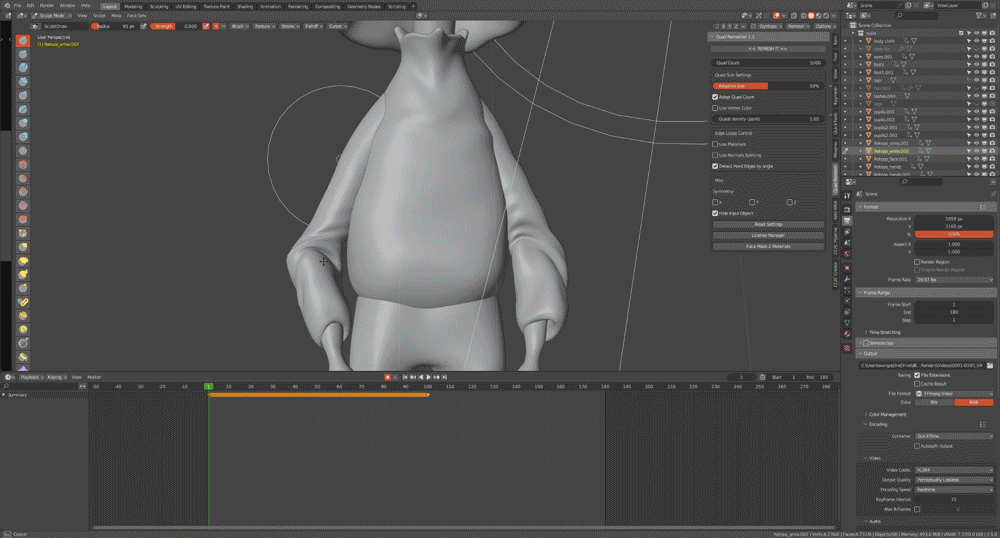Click the pin icon in the properties Scene header
The width and height of the screenshot is (1000, 538).
[x=993, y=194]
